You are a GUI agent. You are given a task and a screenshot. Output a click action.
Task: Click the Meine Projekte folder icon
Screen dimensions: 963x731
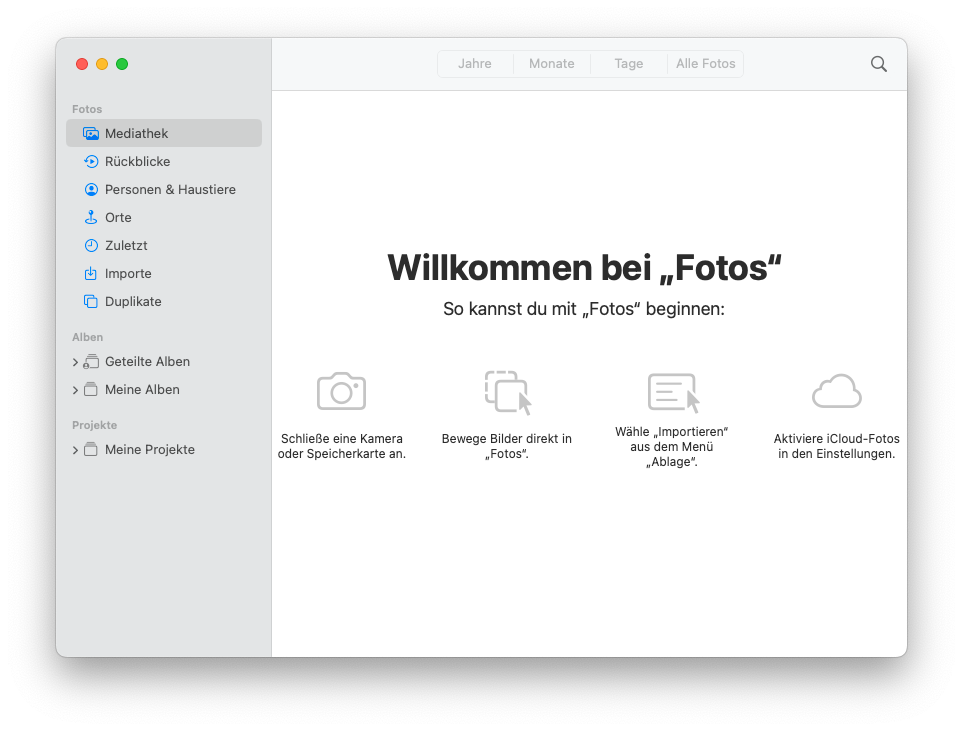[x=91, y=450]
